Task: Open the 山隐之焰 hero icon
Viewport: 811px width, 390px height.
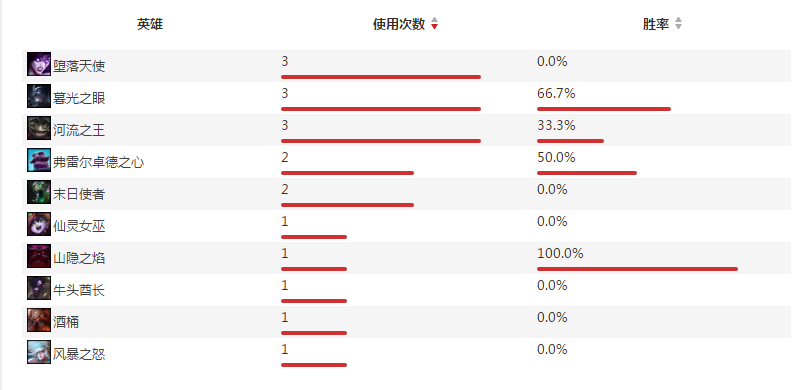Action: tap(39, 257)
